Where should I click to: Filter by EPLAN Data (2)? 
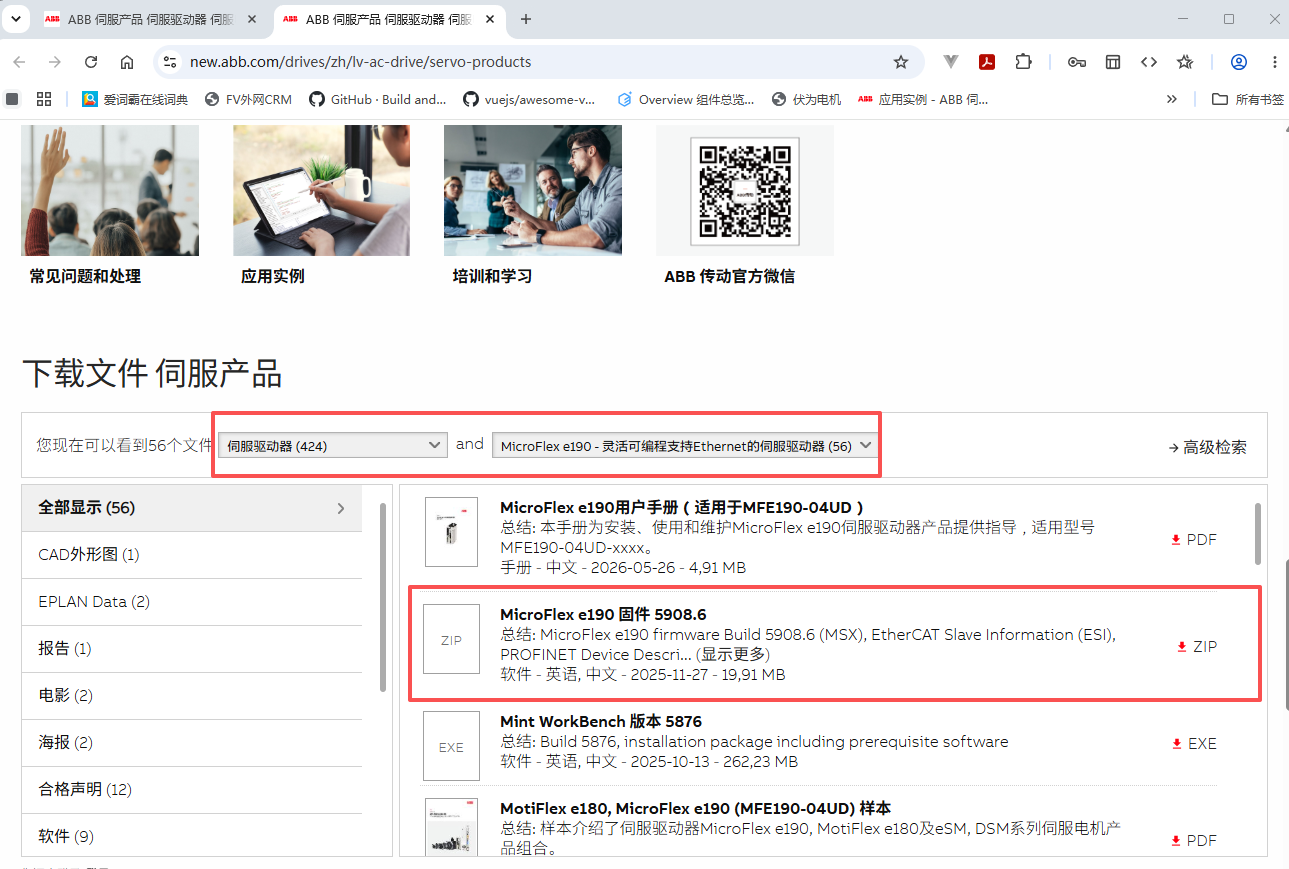point(192,602)
